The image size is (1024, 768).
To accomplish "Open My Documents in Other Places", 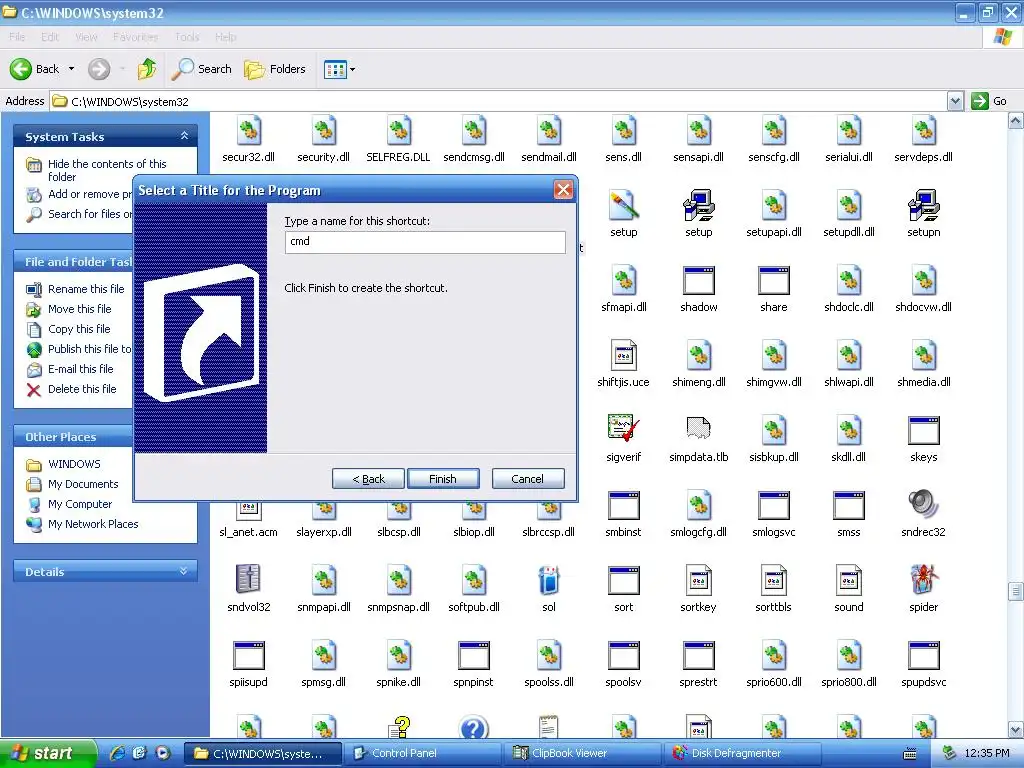I will 83,484.
